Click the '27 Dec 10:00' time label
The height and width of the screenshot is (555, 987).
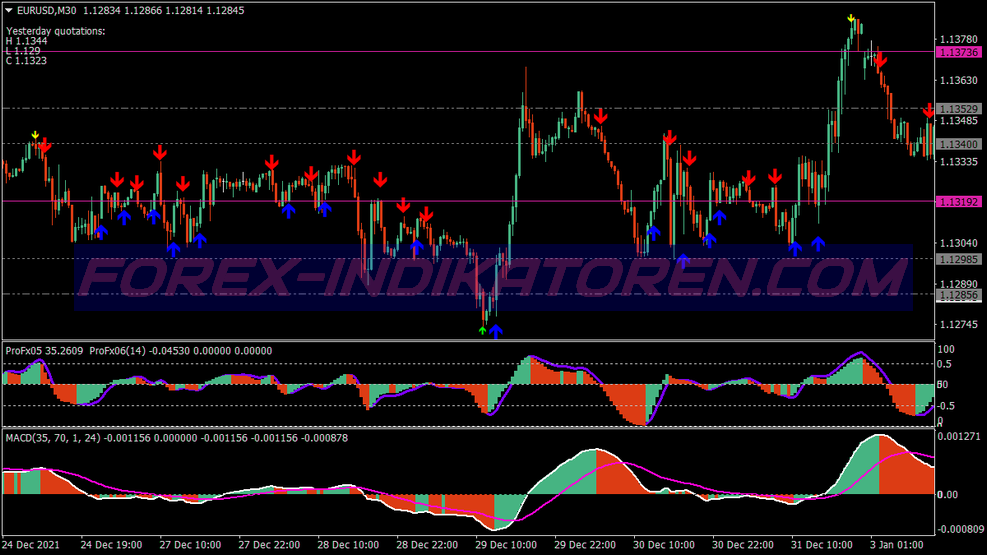(190, 545)
